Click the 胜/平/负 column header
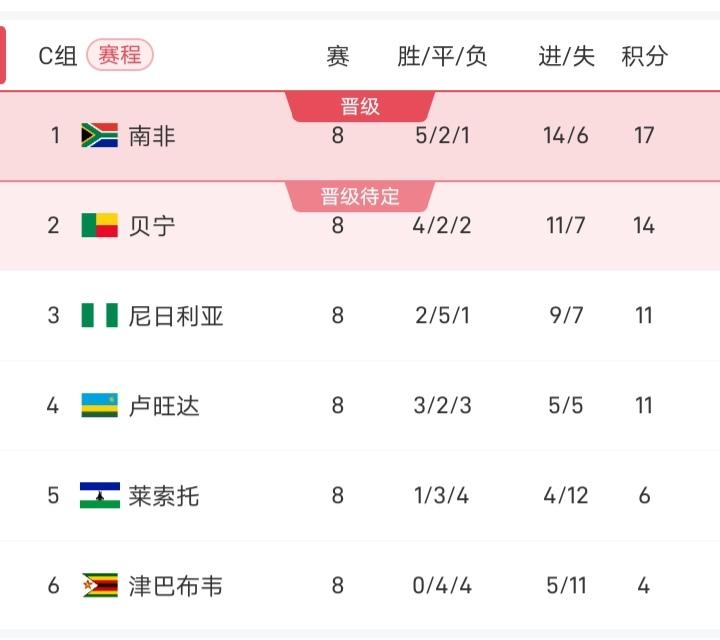This screenshot has width=720, height=640. (442, 56)
